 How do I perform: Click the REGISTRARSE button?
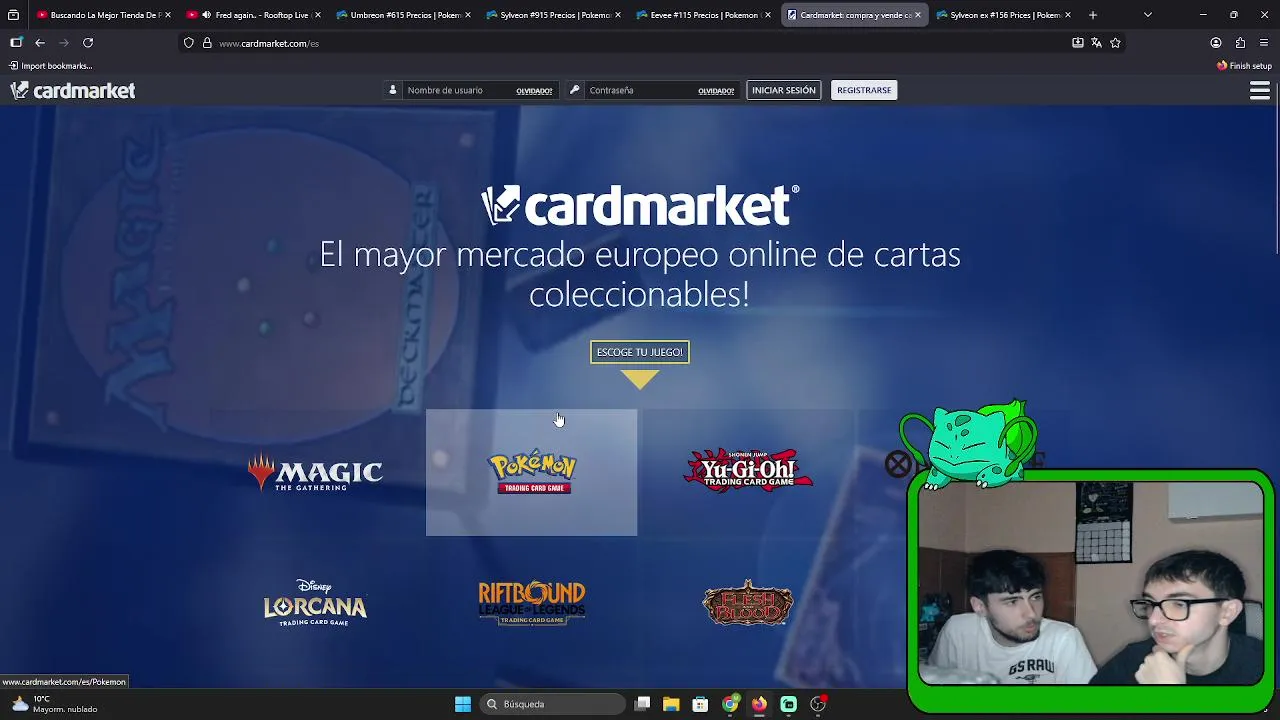click(864, 91)
